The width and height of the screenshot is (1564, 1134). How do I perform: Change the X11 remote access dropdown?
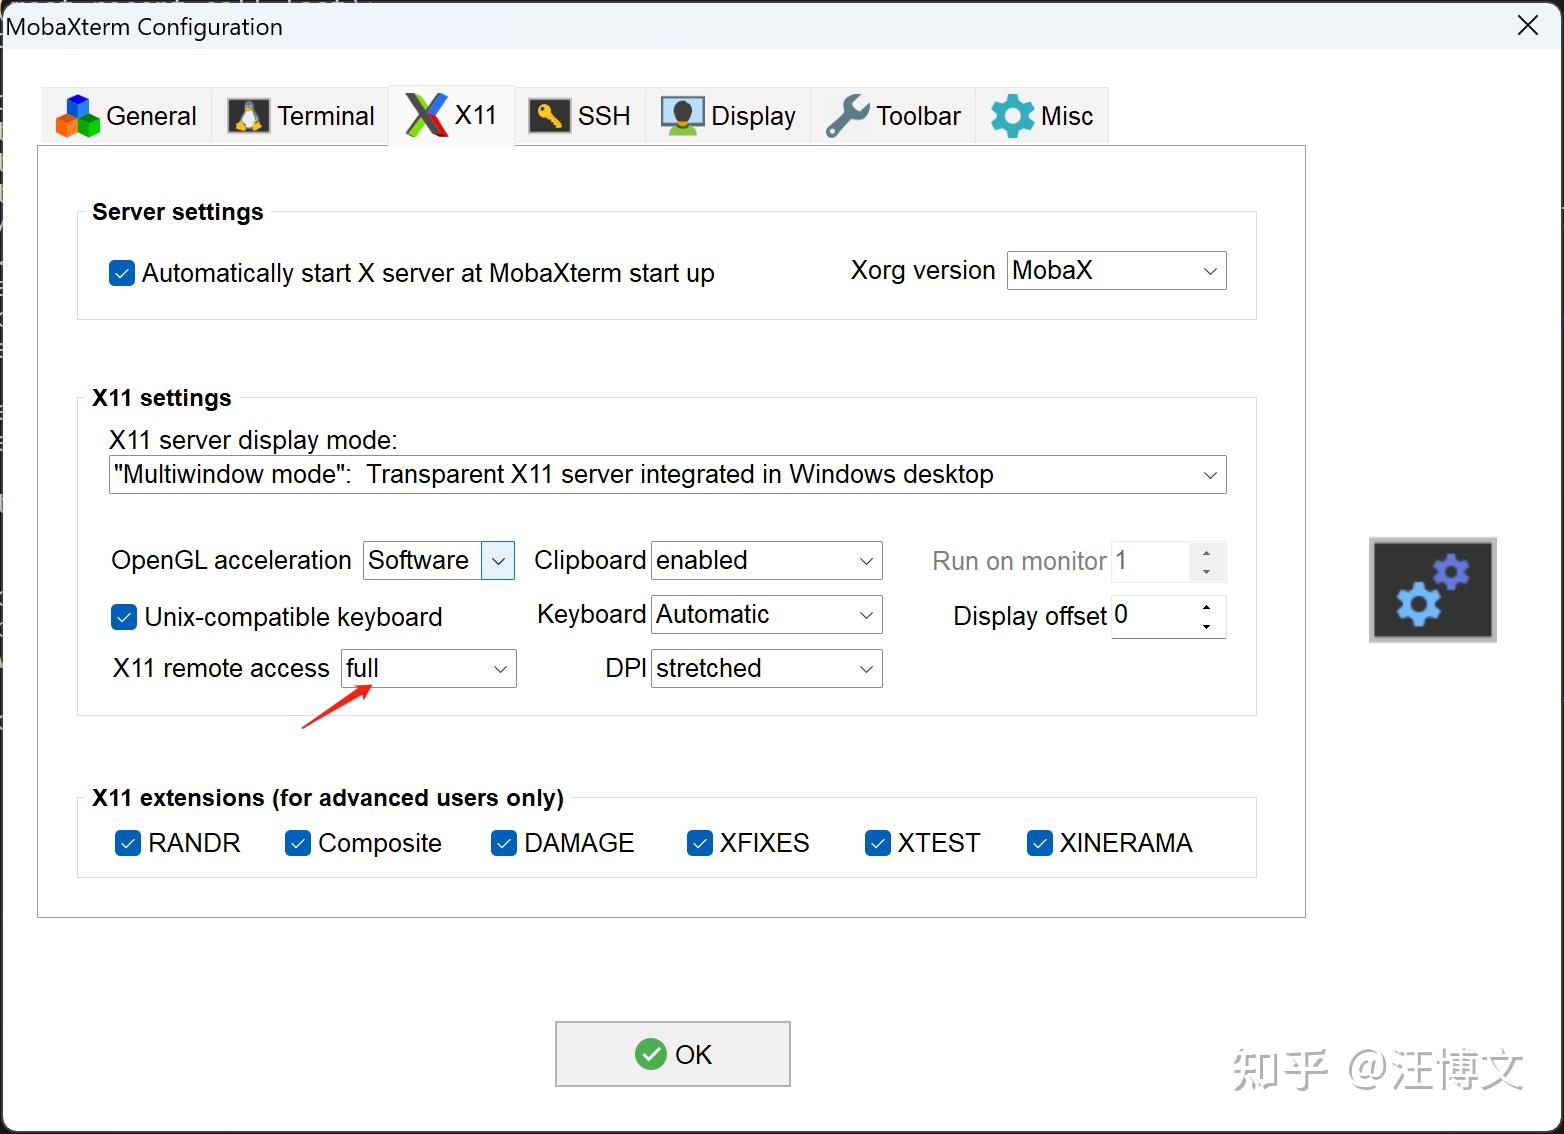[x=499, y=668]
